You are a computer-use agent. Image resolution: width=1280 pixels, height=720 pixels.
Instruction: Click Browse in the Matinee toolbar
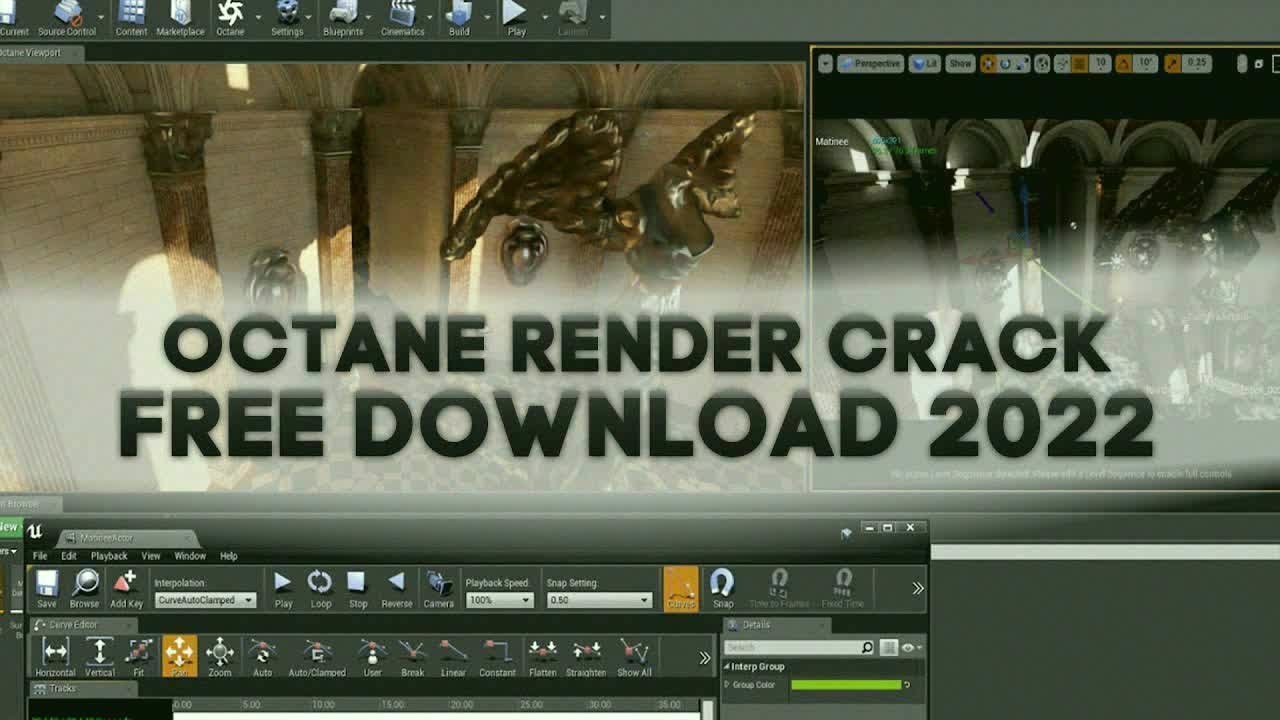(x=85, y=589)
